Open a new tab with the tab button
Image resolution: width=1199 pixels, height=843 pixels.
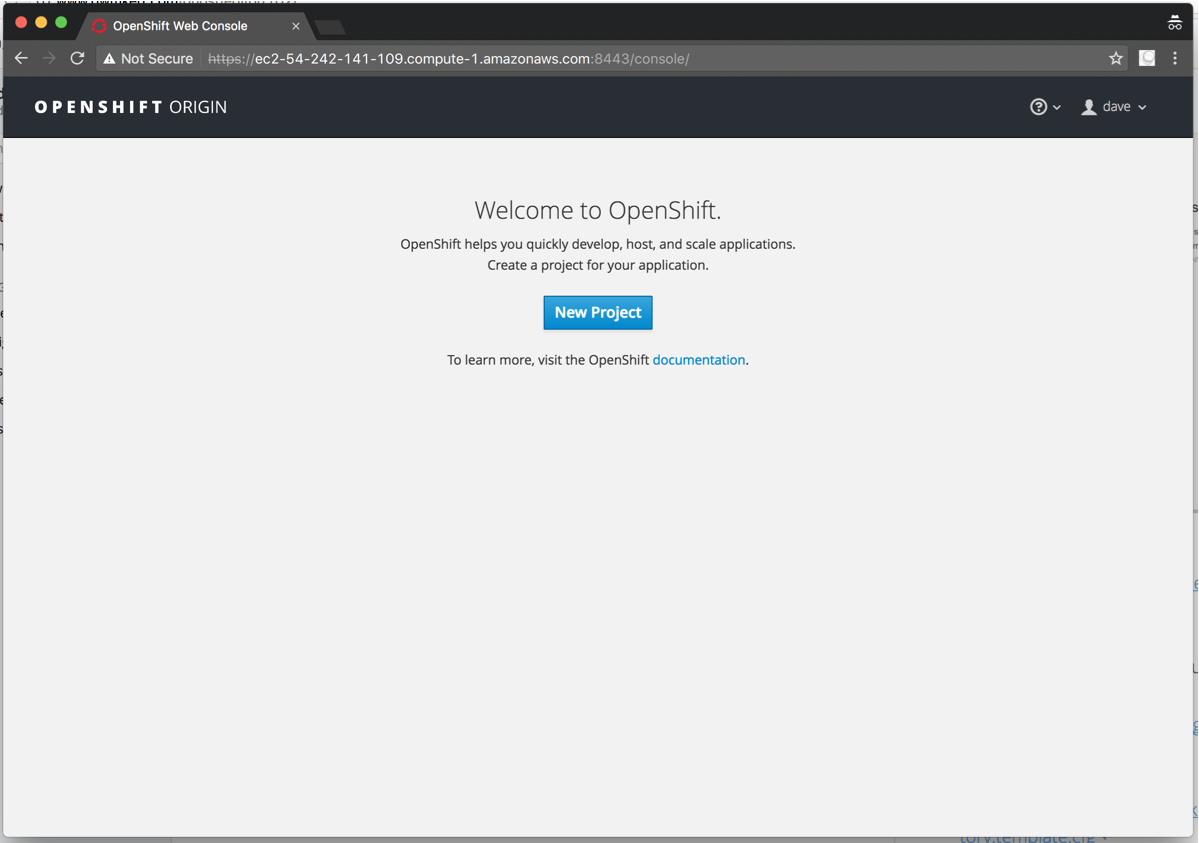point(330,28)
